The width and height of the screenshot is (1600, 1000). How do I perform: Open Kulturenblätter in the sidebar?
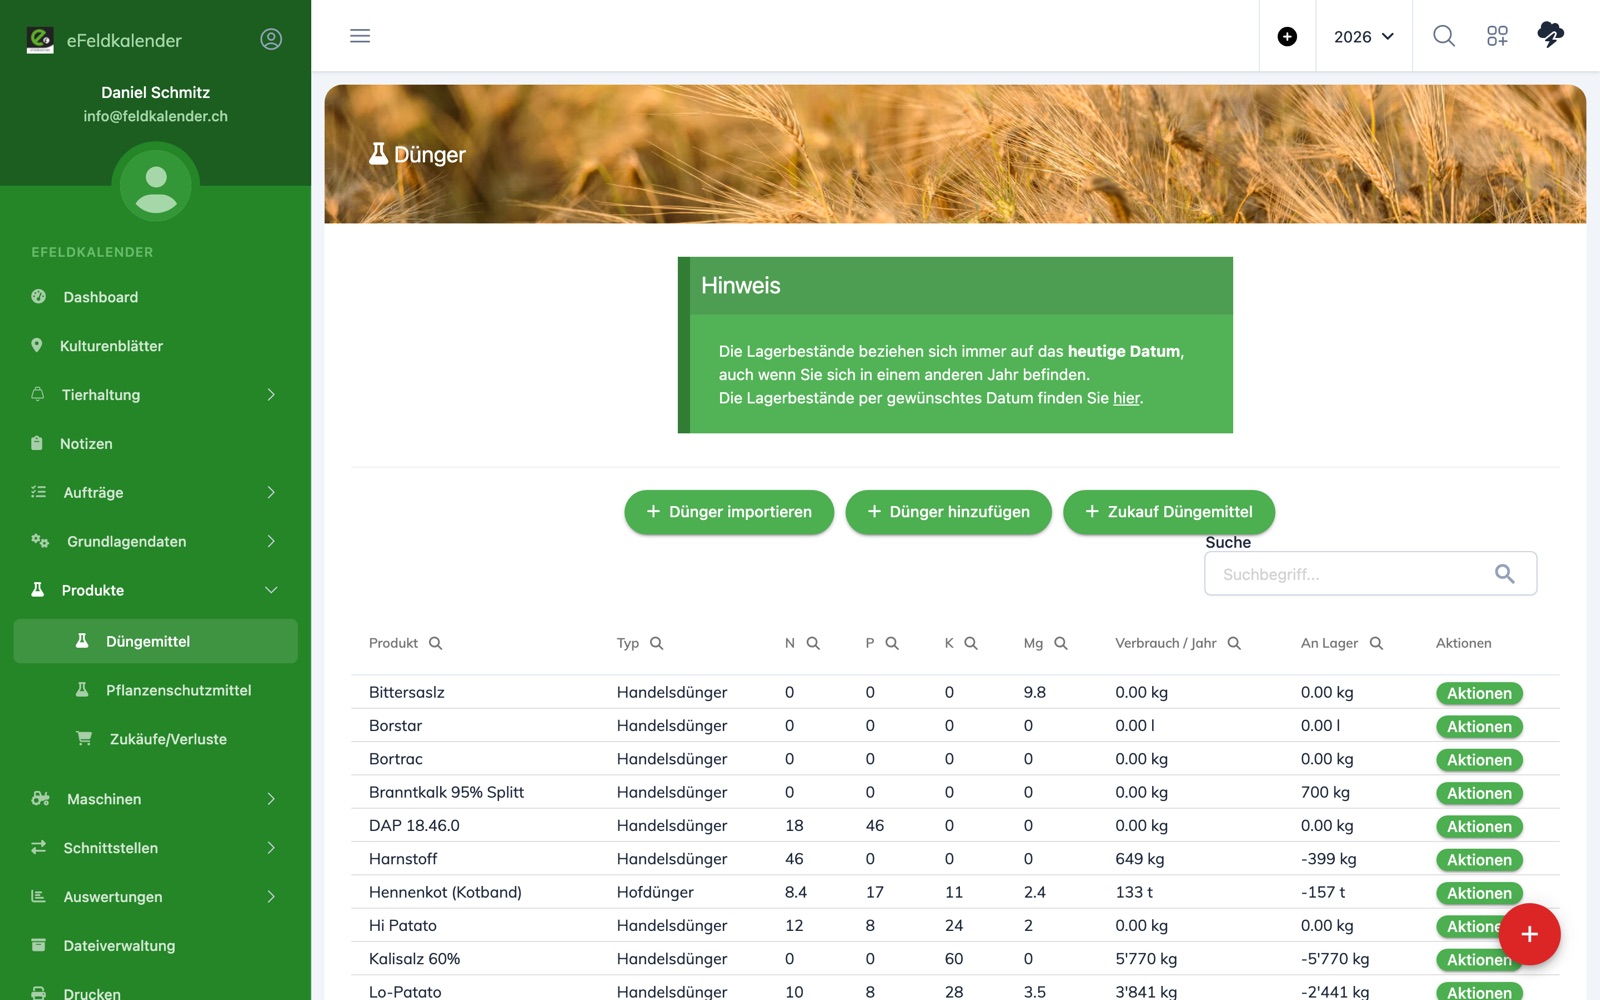click(x=156, y=346)
